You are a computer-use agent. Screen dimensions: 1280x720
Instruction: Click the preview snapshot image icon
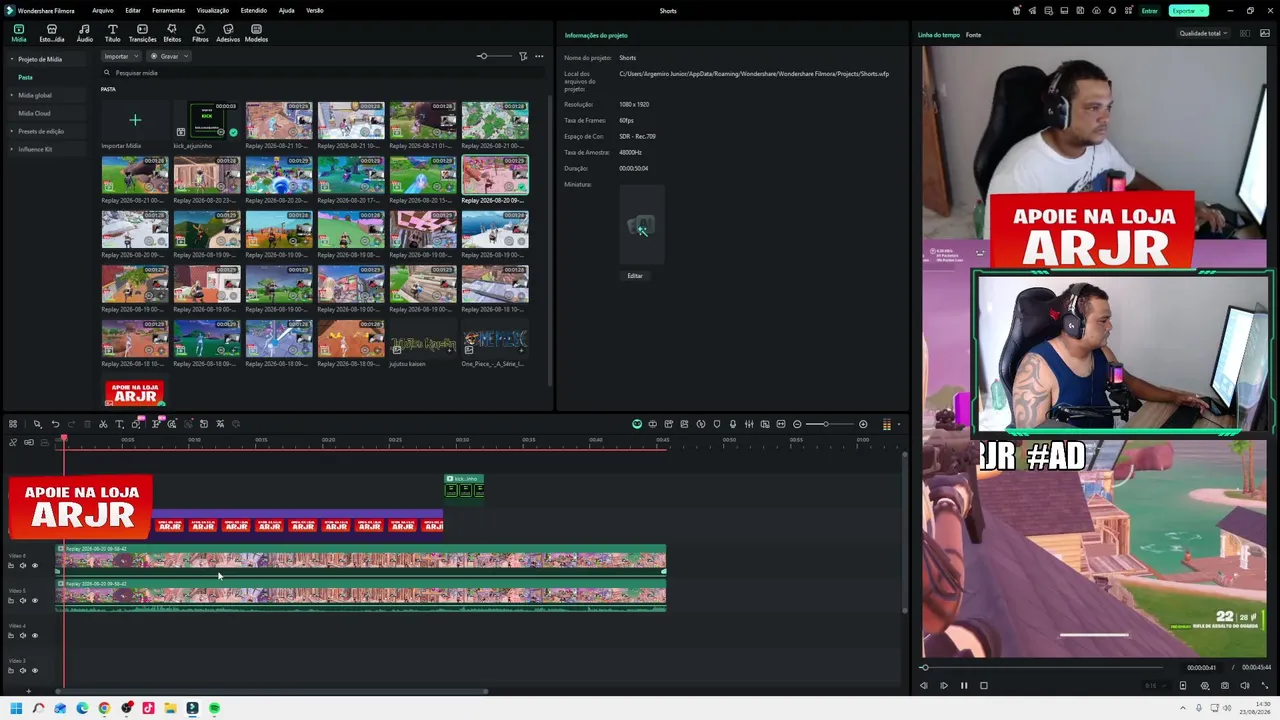[1264, 34]
